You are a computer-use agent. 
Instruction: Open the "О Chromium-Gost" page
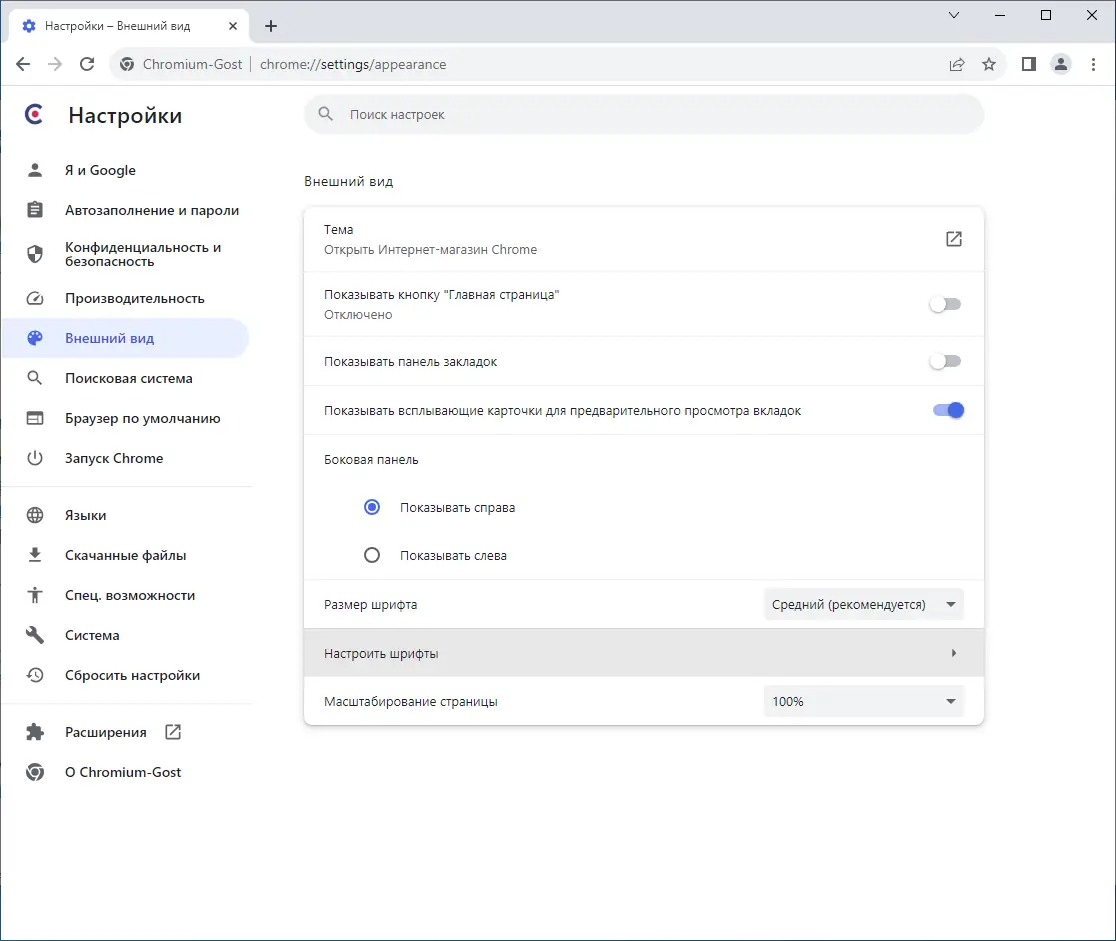123,772
